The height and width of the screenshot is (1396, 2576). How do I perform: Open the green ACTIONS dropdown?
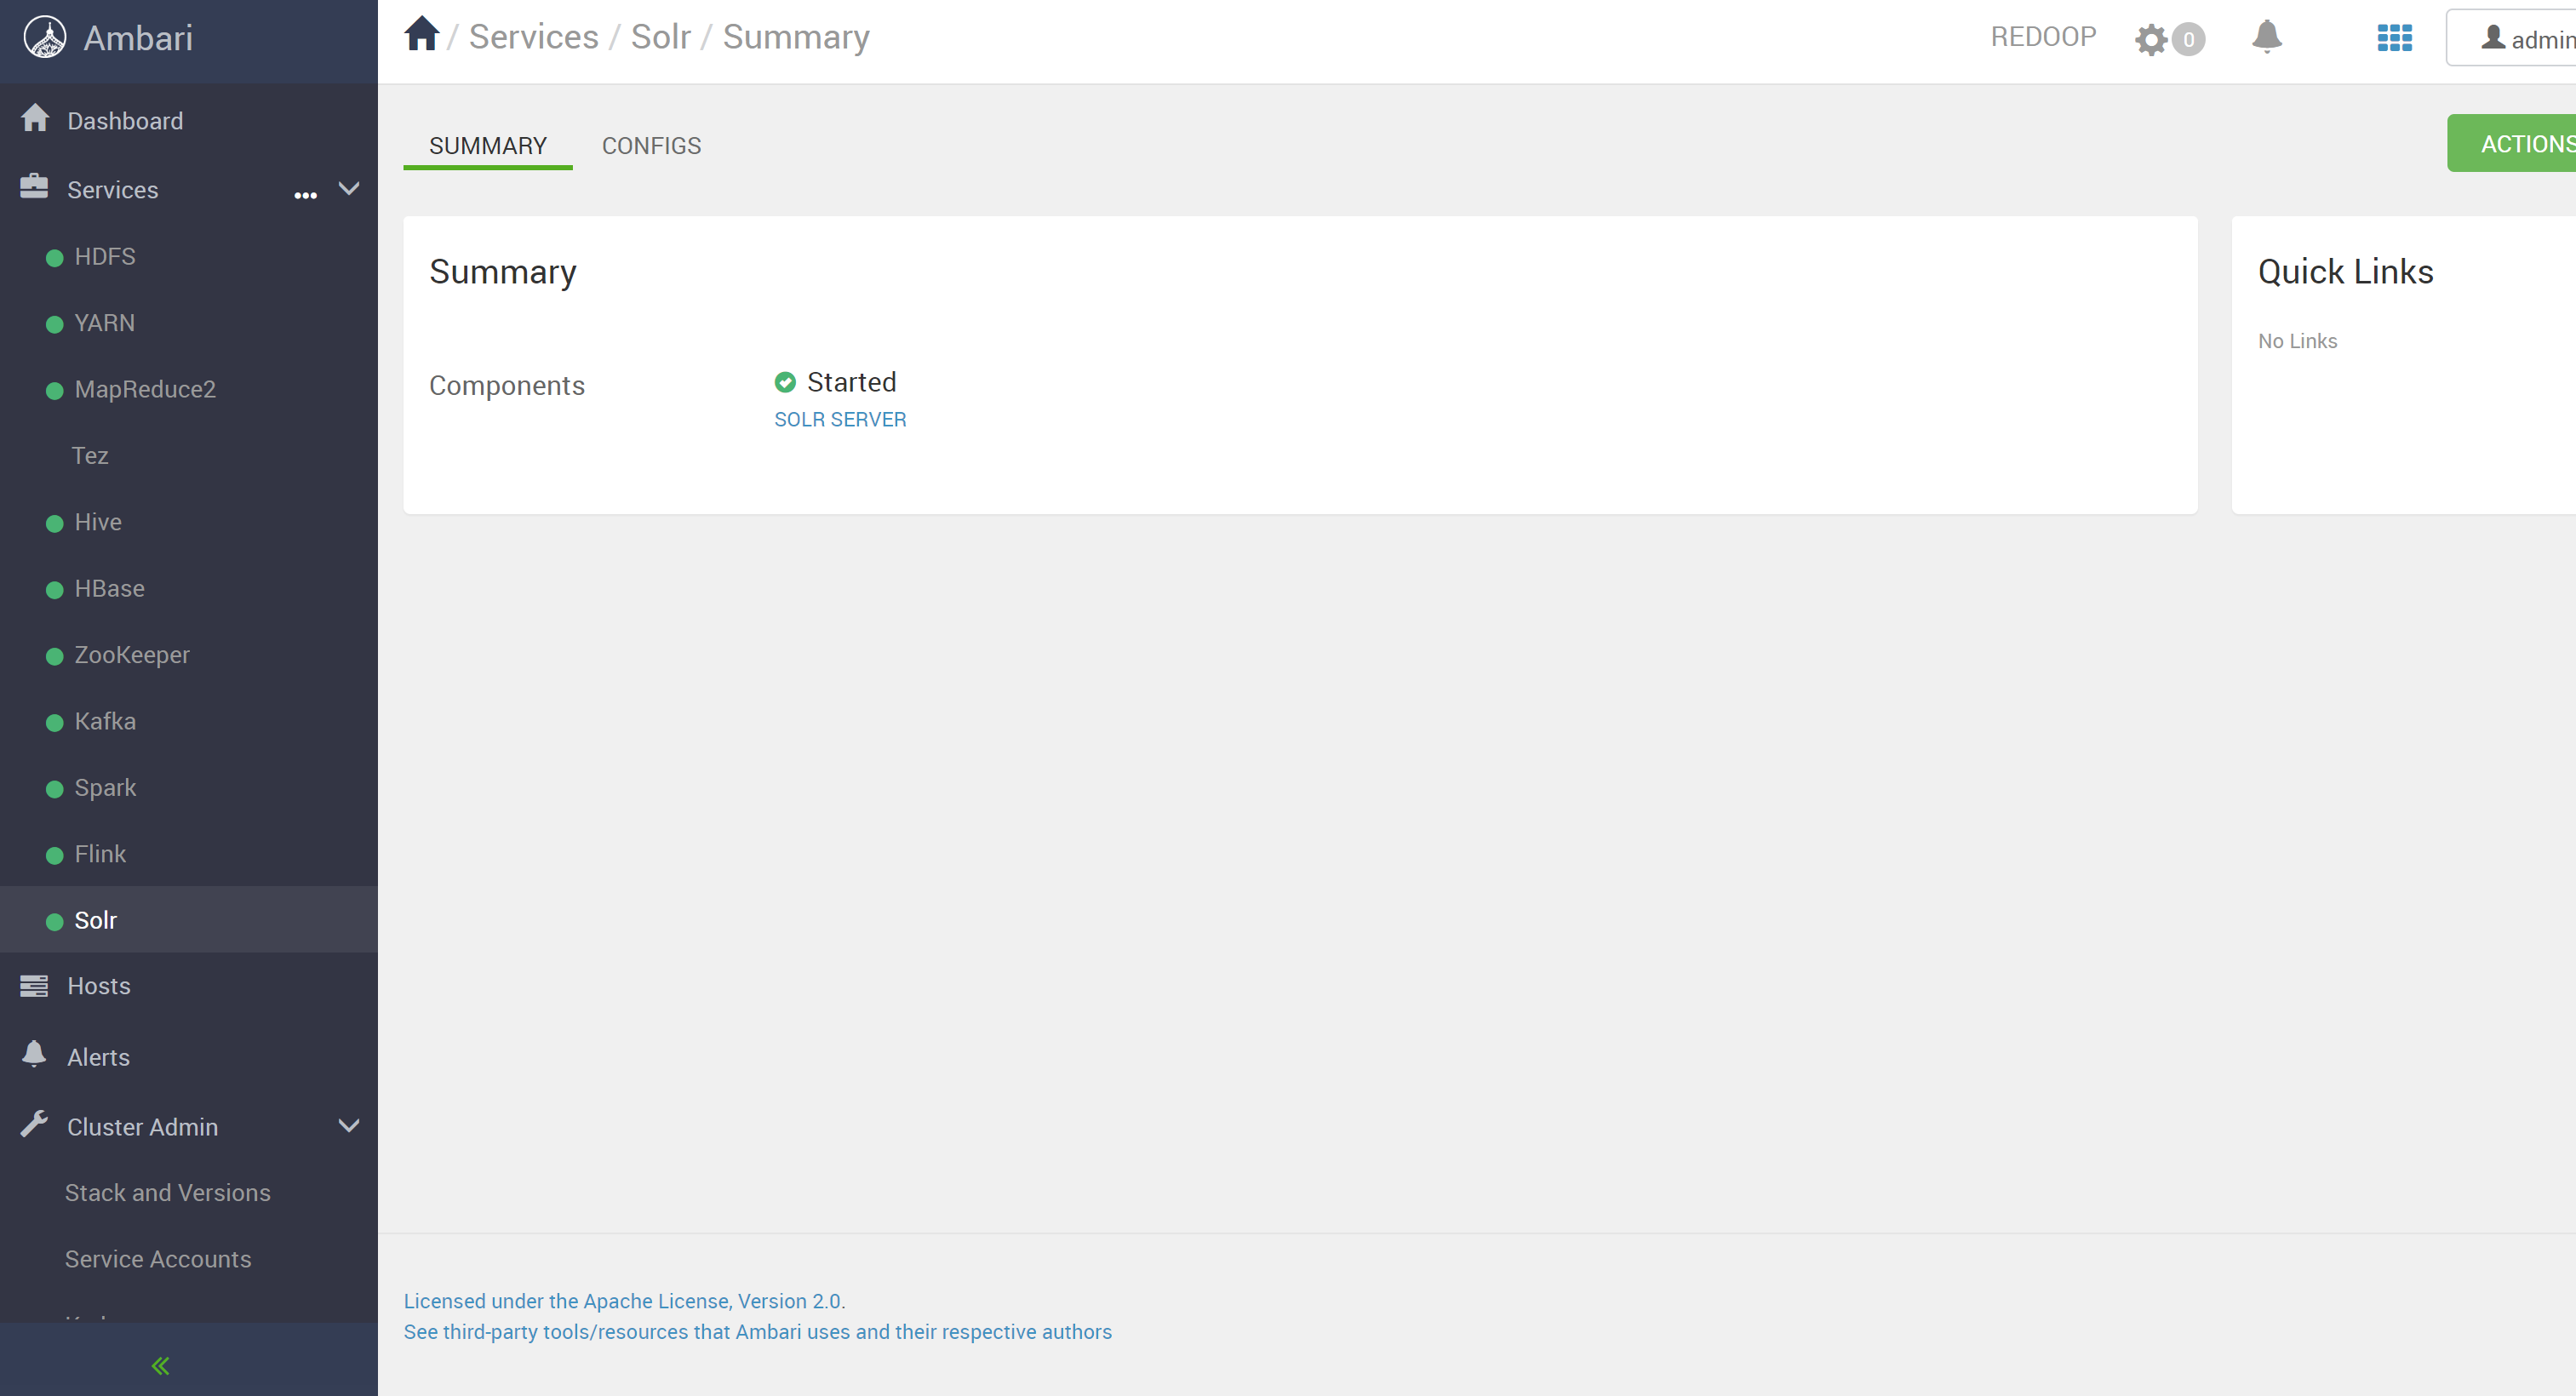(2511, 143)
